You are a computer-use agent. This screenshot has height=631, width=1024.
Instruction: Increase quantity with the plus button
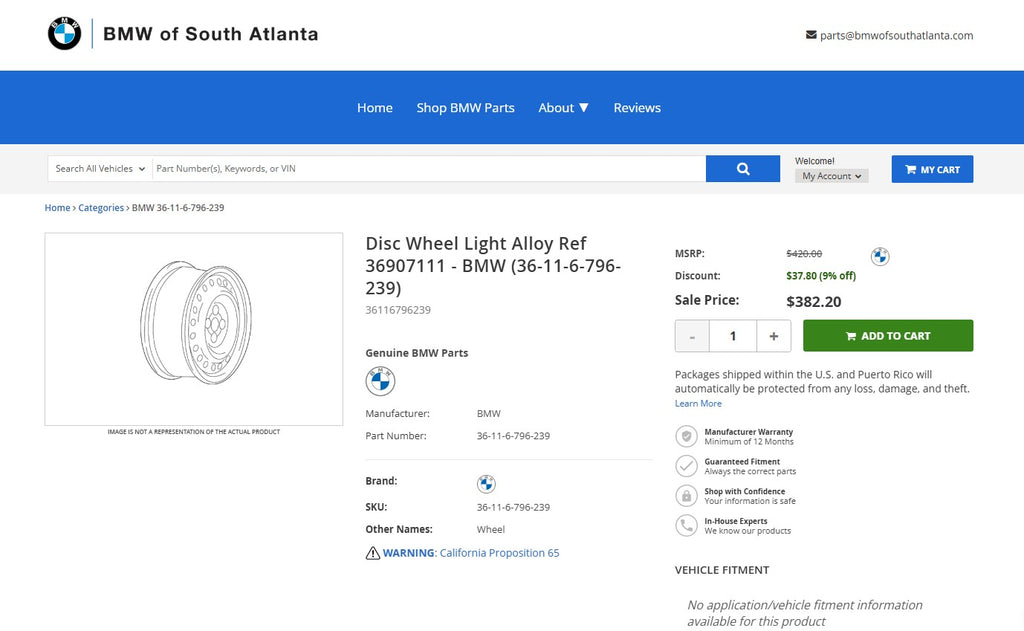click(773, 336)
